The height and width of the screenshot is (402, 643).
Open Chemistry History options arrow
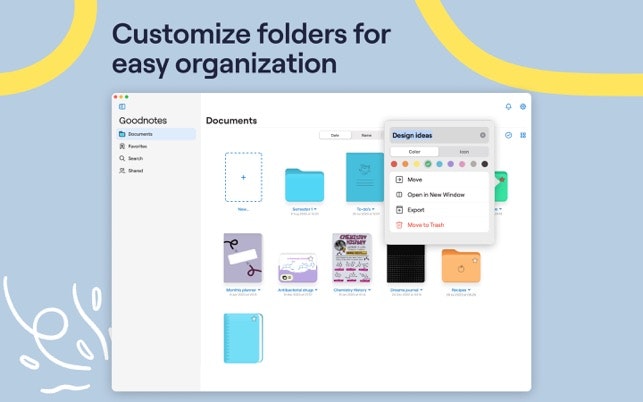[x=369, y=290]
